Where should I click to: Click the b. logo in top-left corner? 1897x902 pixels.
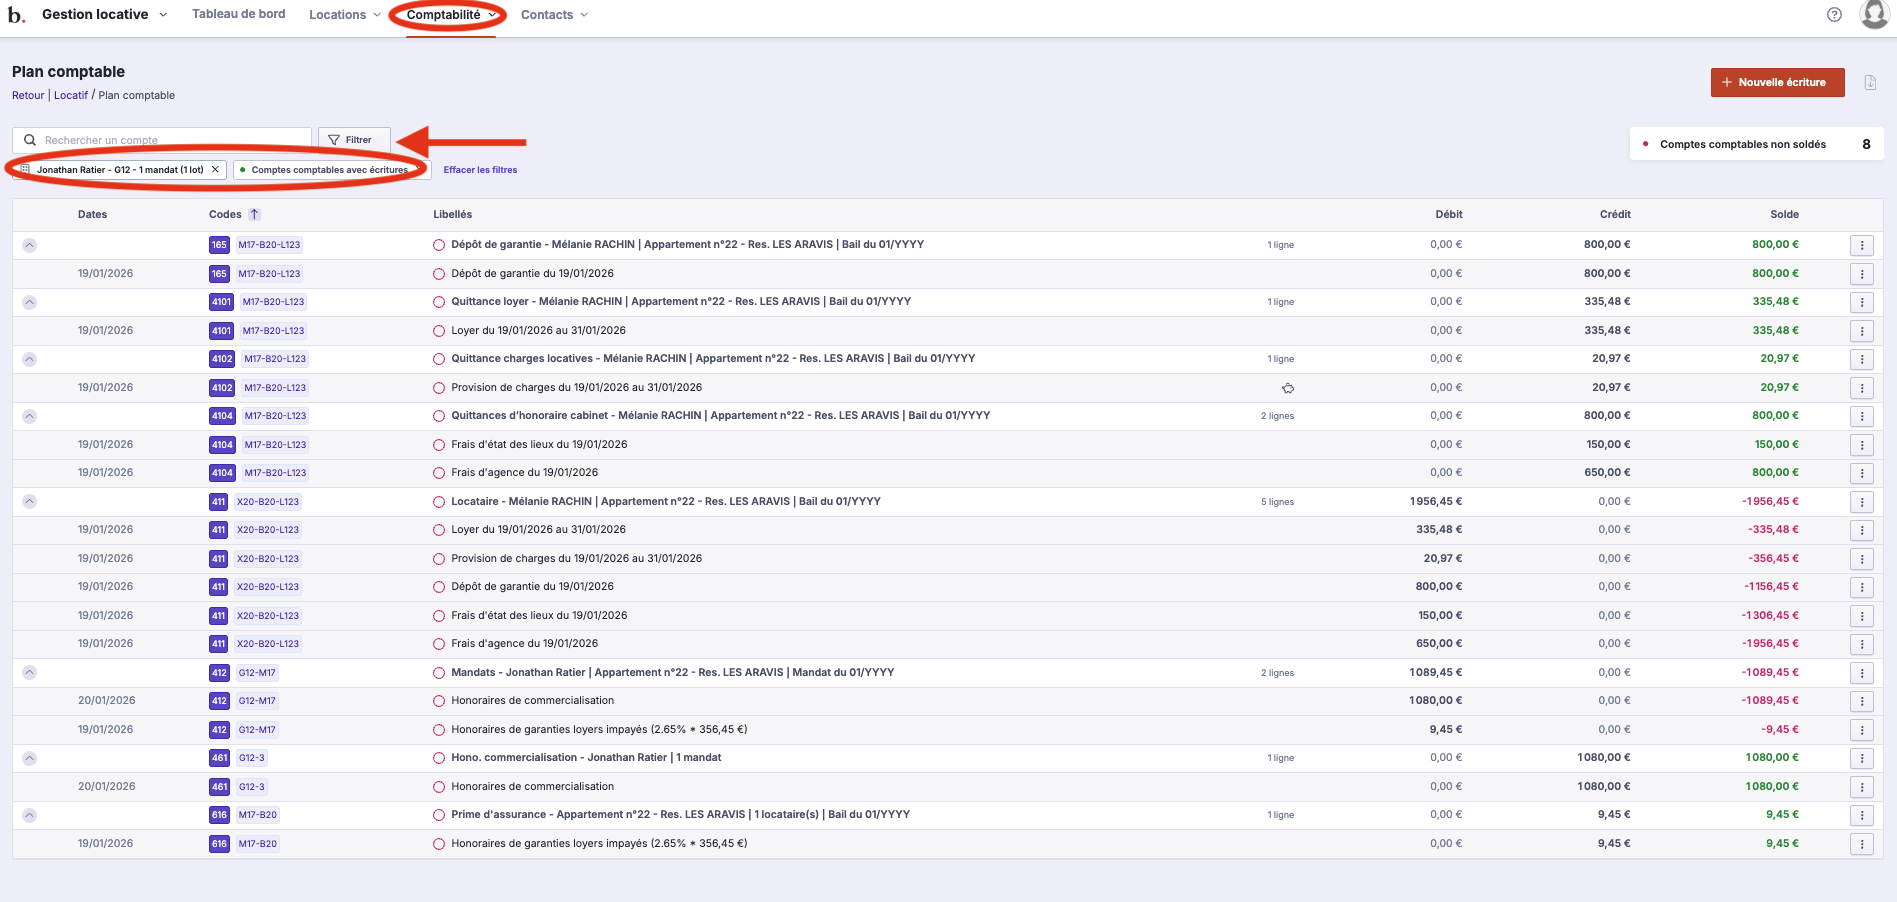click(x=16, y=15)
